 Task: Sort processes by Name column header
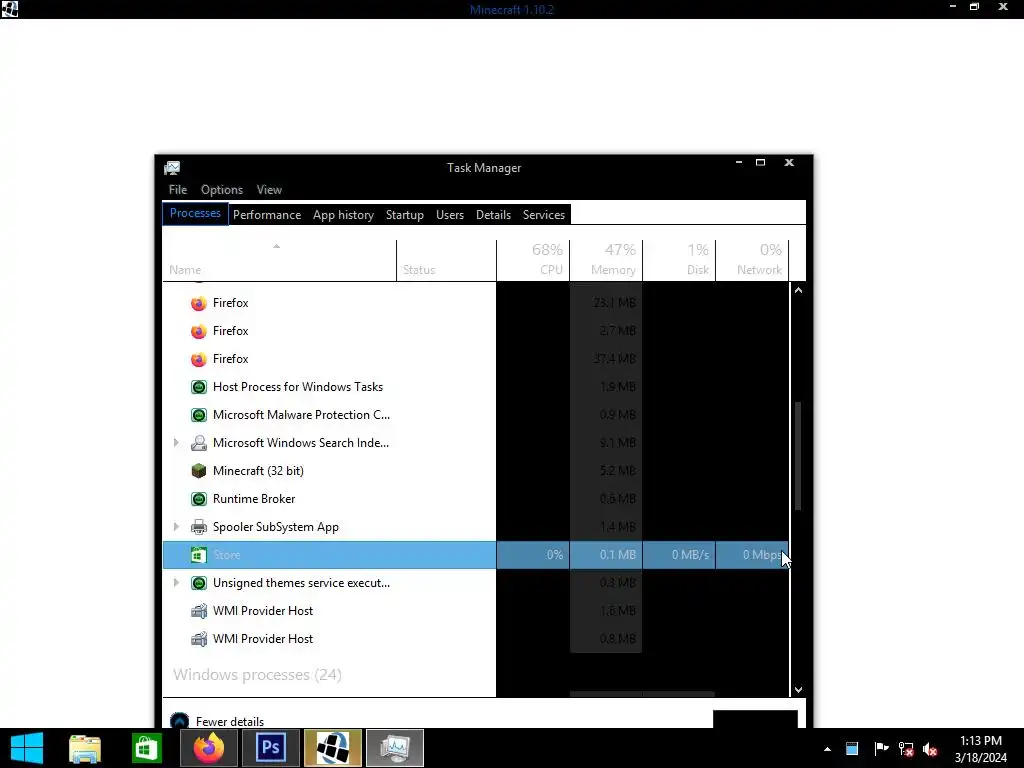point(279,261)
